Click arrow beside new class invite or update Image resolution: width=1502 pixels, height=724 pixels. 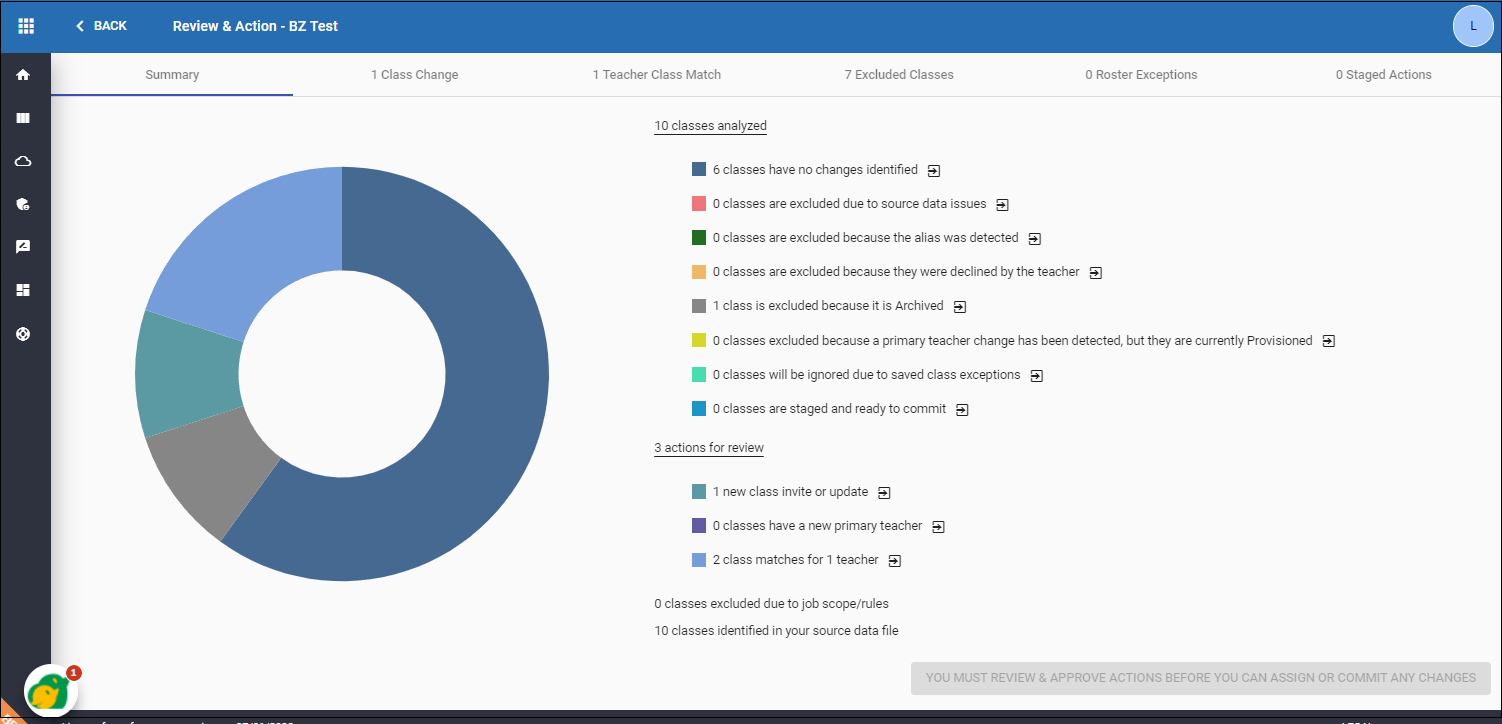pyautogui.click(x=884, y=493)
